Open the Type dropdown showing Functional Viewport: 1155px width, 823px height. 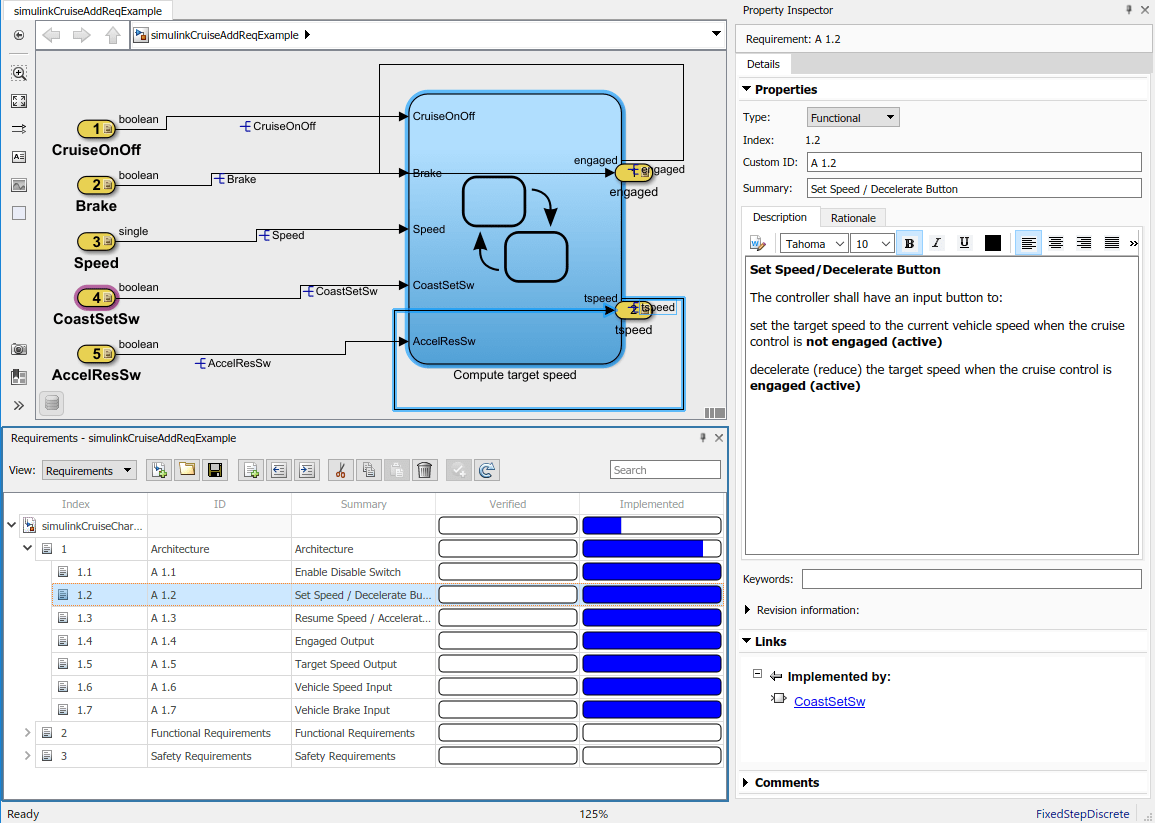(853, 118)
